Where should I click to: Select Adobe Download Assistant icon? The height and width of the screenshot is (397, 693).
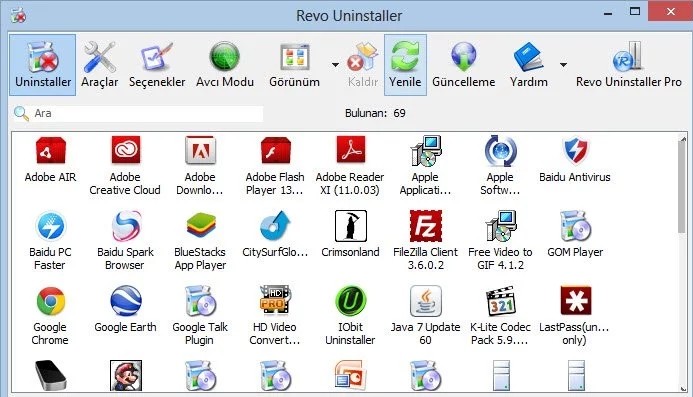[x=200, y=150]
